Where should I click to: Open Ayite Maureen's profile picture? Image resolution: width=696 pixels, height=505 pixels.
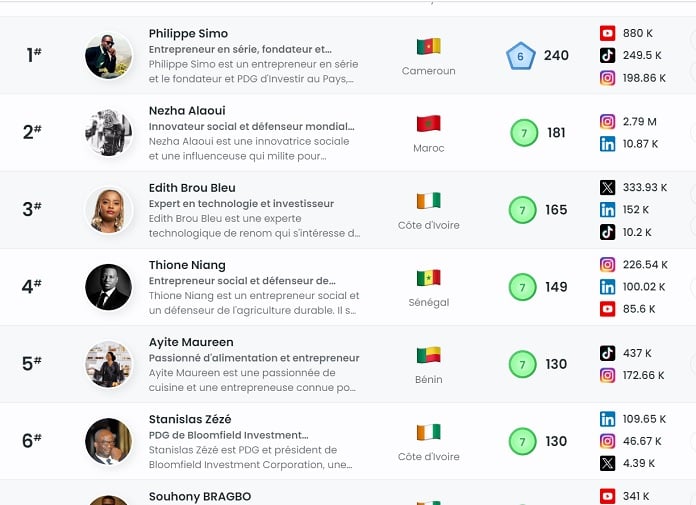108,364
